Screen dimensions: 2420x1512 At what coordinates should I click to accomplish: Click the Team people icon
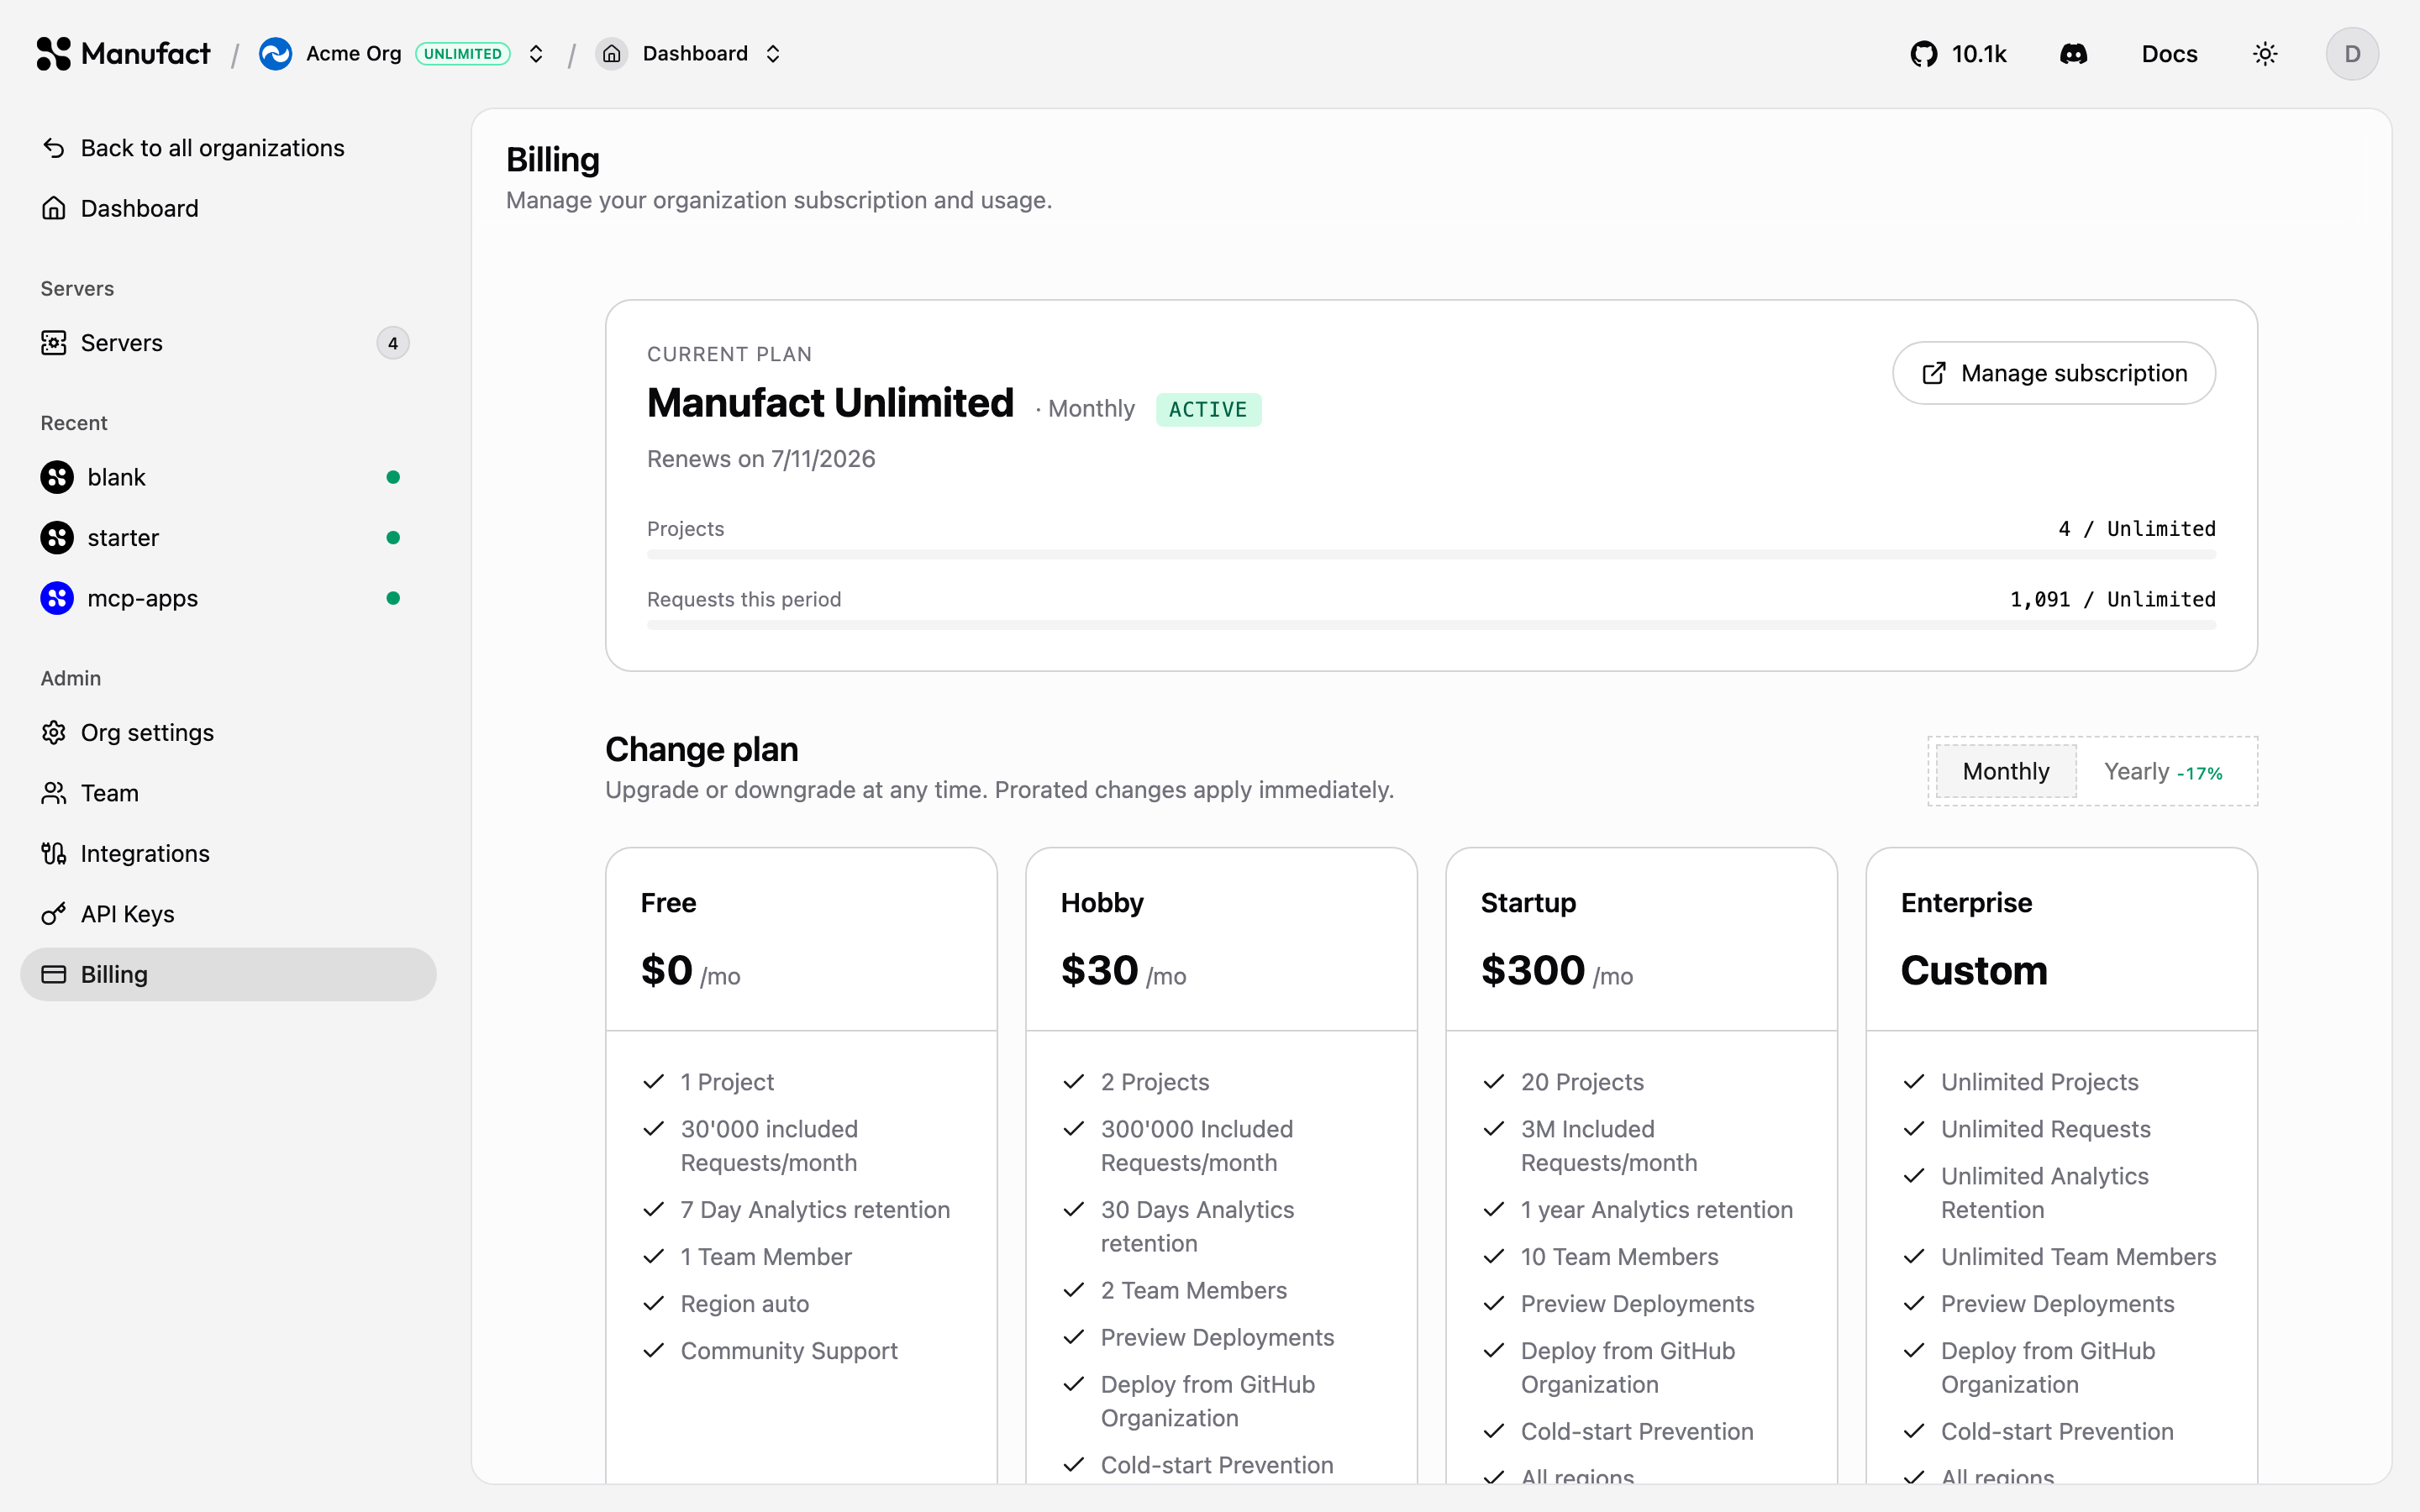pyautogui.click(x=54, y=793)
